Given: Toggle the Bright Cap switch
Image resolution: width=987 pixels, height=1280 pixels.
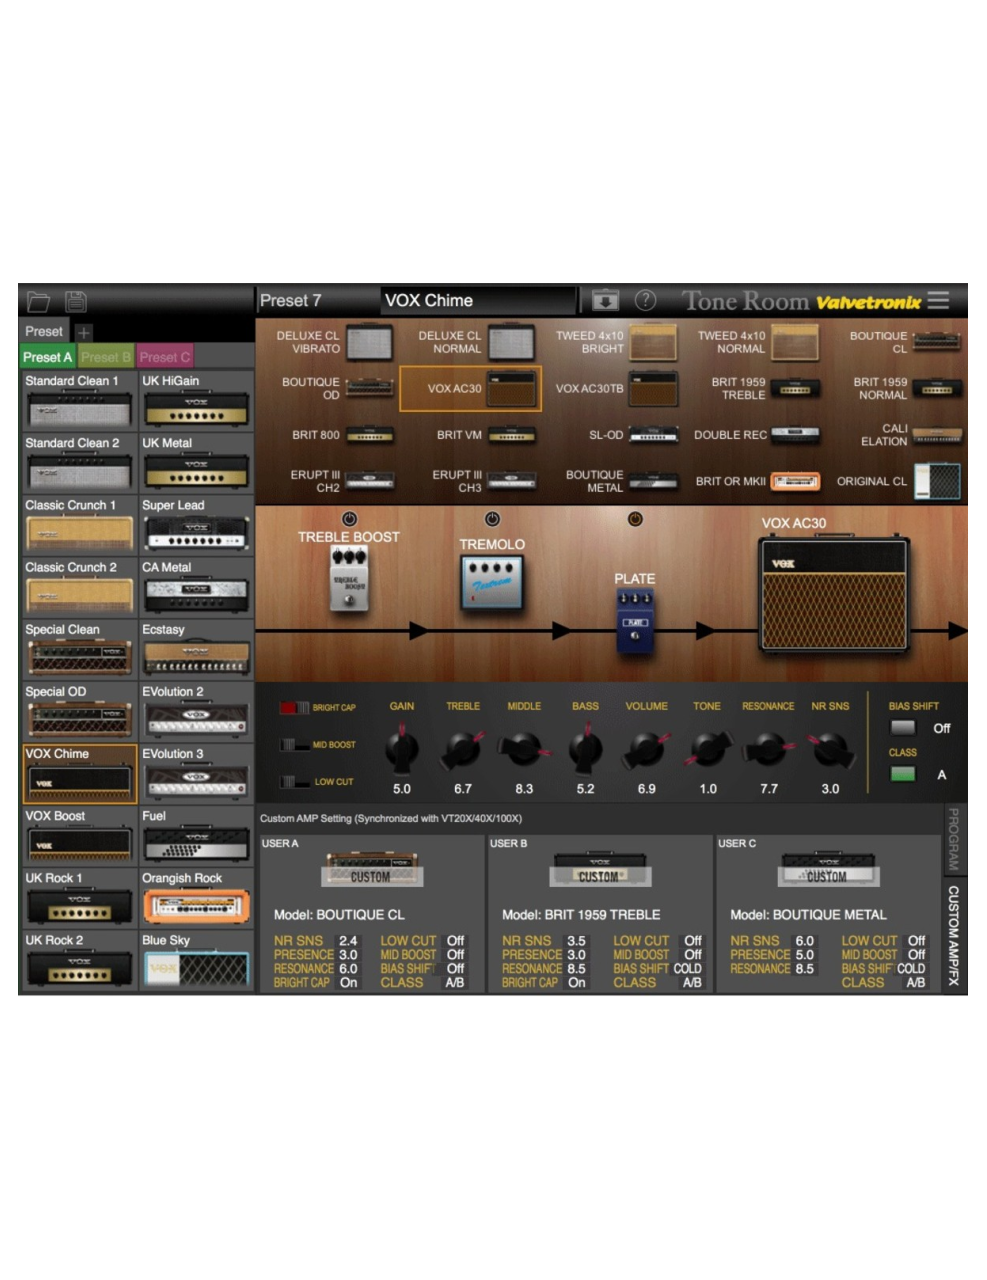Looking at the screenshot, I should (x=294, y=708).
